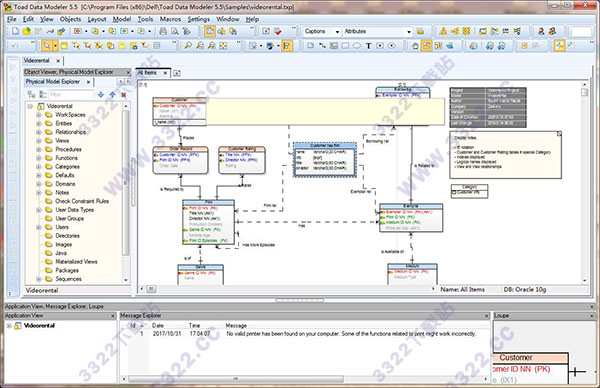Click the undo arrow icon

tap(15, 46)
